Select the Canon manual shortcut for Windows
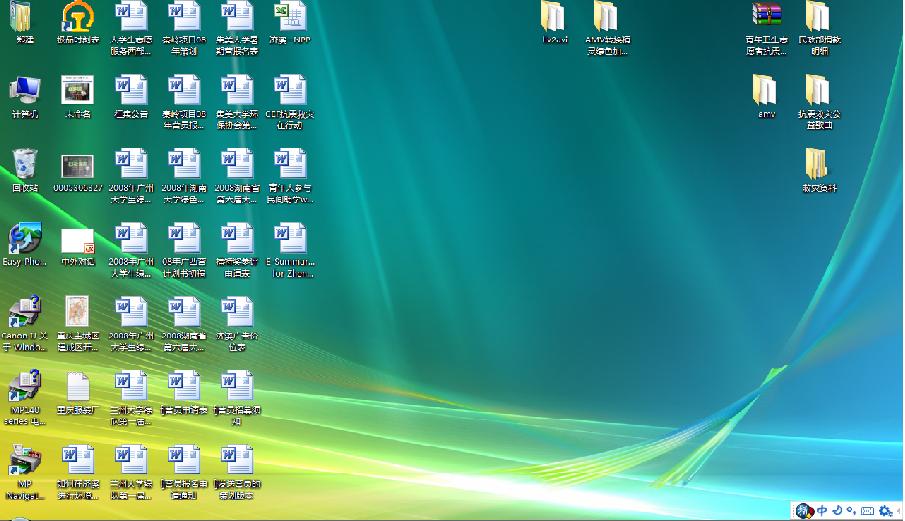The image size is (905, 521). point(25,312)
